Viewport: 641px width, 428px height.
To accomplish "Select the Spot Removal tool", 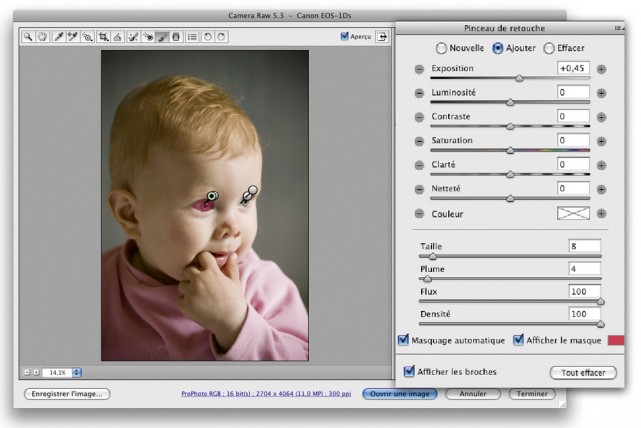I will click(133, 37).
